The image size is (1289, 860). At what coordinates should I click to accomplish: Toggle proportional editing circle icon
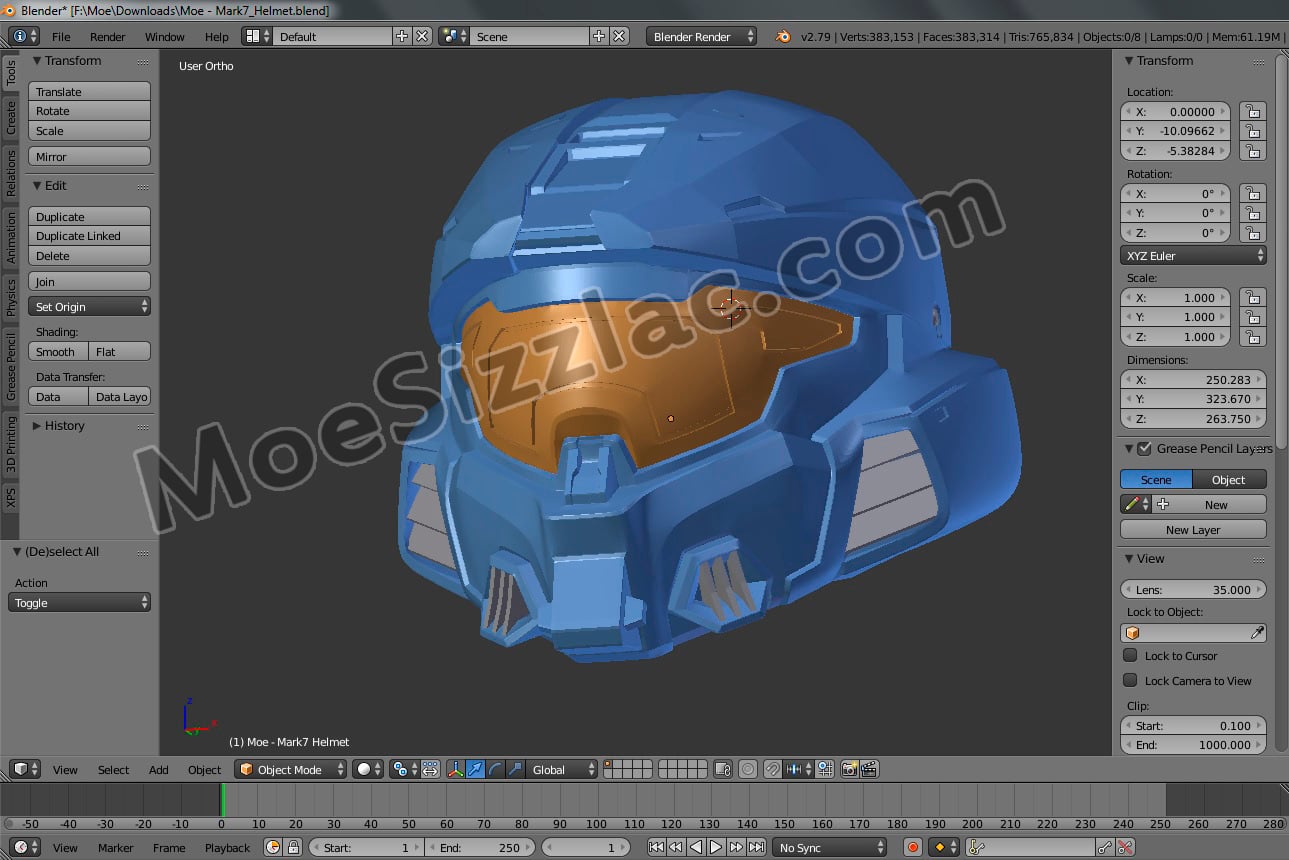coord(748,769)
